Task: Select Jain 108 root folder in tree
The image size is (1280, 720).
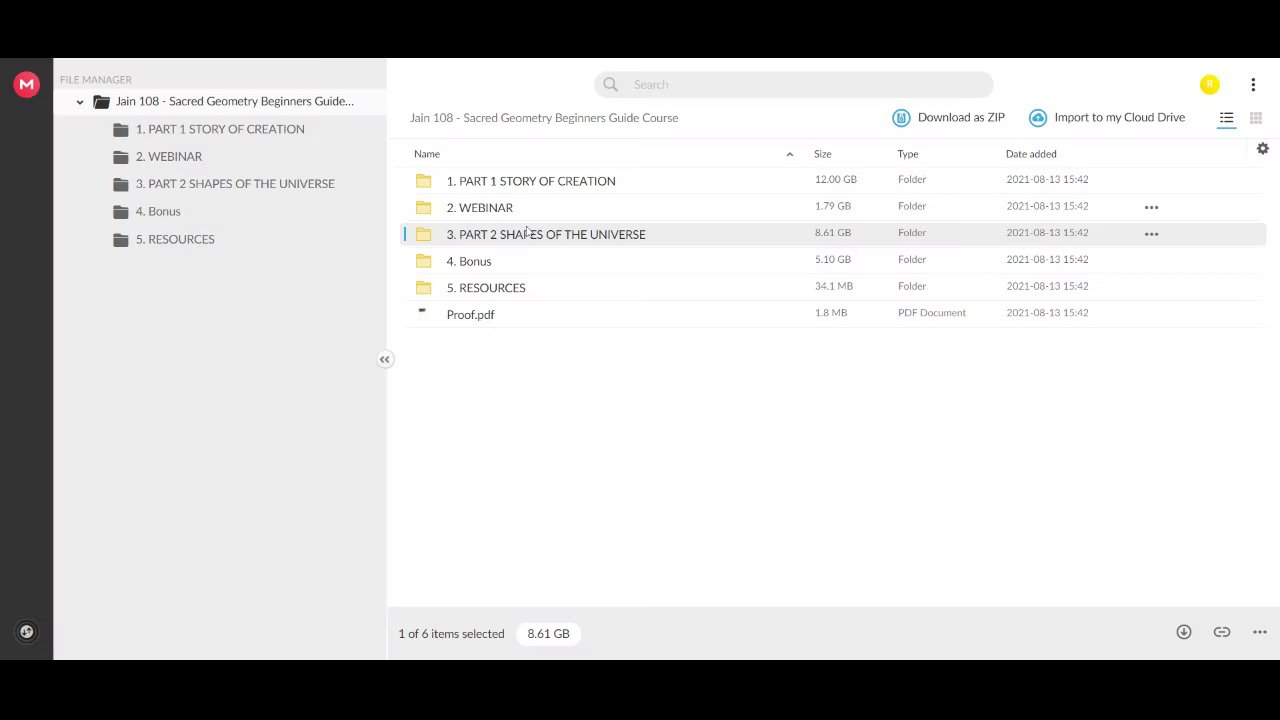Action: 234,101
